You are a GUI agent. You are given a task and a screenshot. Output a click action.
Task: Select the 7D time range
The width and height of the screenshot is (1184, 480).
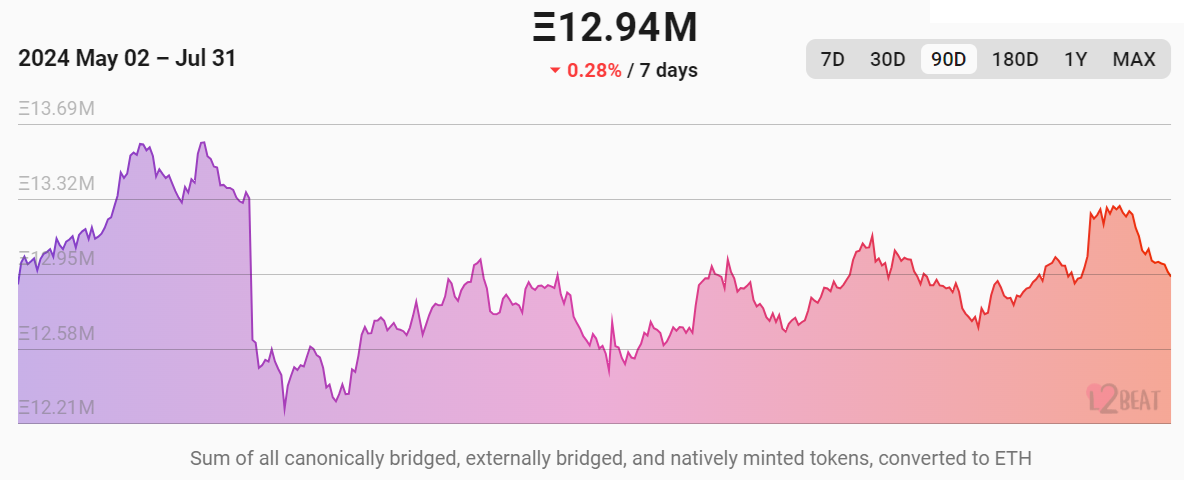click(x=832, y=59)
